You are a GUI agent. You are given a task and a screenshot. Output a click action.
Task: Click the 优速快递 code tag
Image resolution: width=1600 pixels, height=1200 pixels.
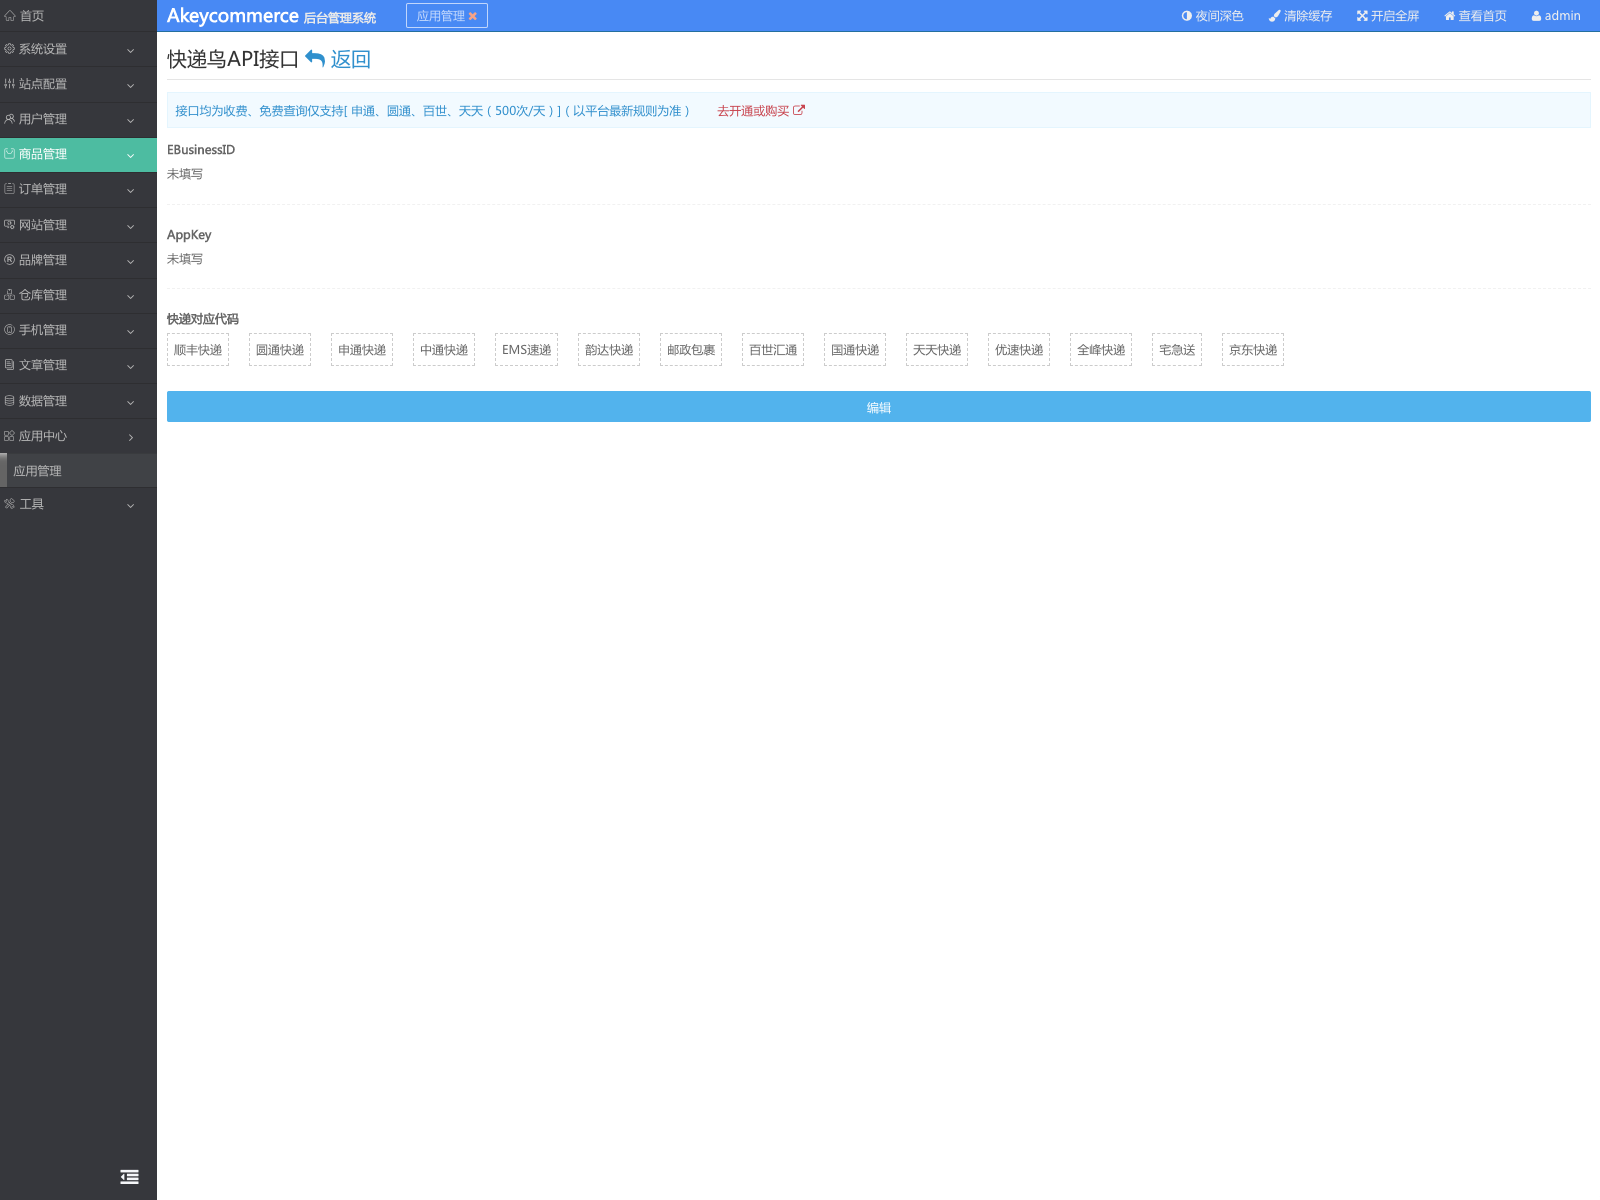pos(1019,350)
